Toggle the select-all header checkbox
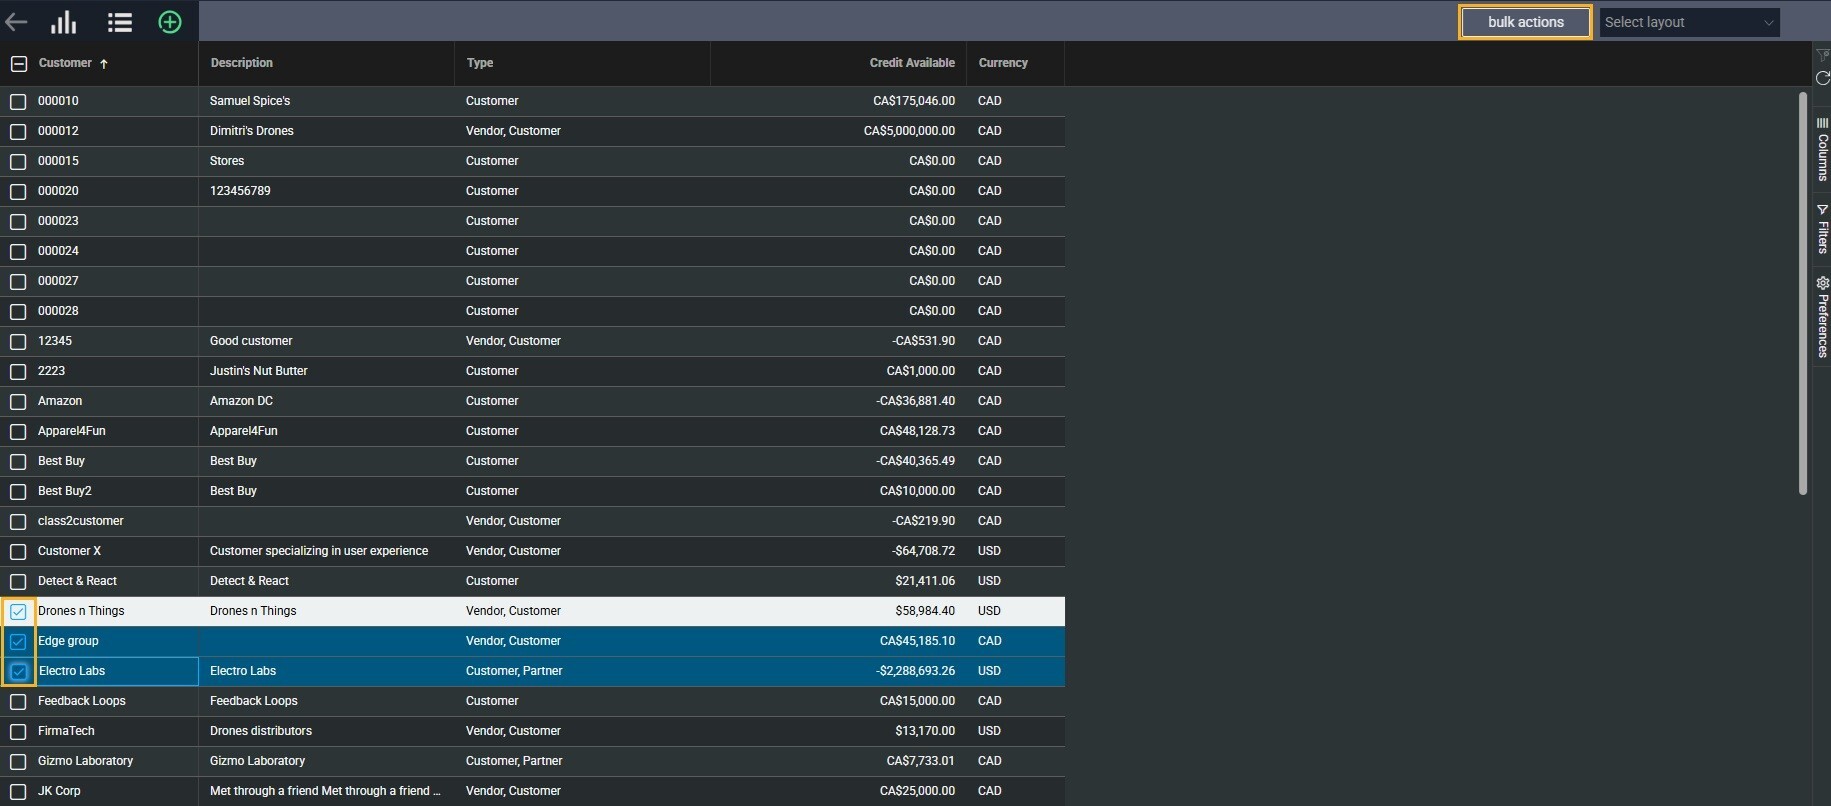The width and height of the screenshot is (1831, 806). click(x=18, y=64)
